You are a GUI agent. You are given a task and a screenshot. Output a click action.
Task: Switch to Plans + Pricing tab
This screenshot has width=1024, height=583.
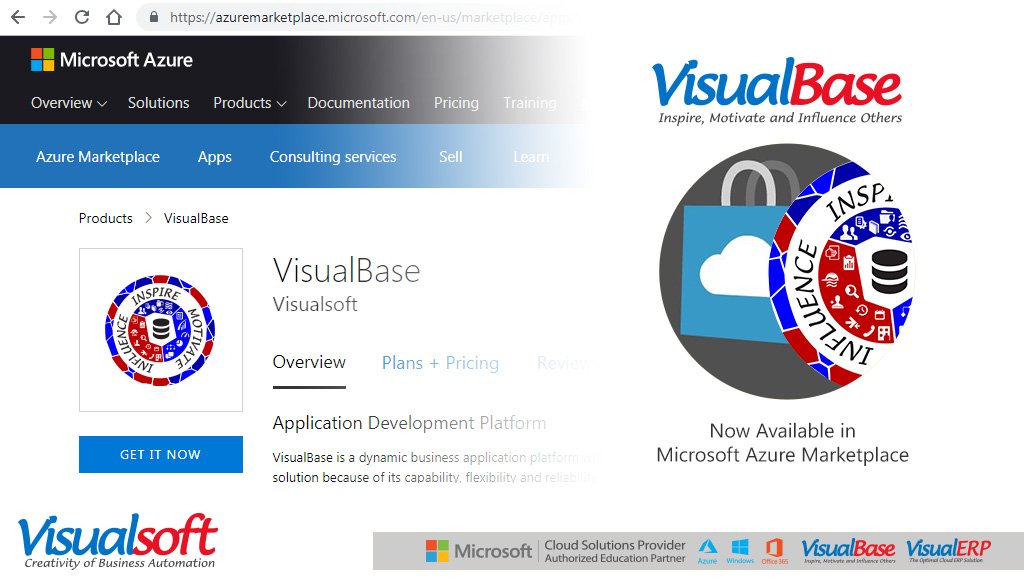(x=440, y=363)
